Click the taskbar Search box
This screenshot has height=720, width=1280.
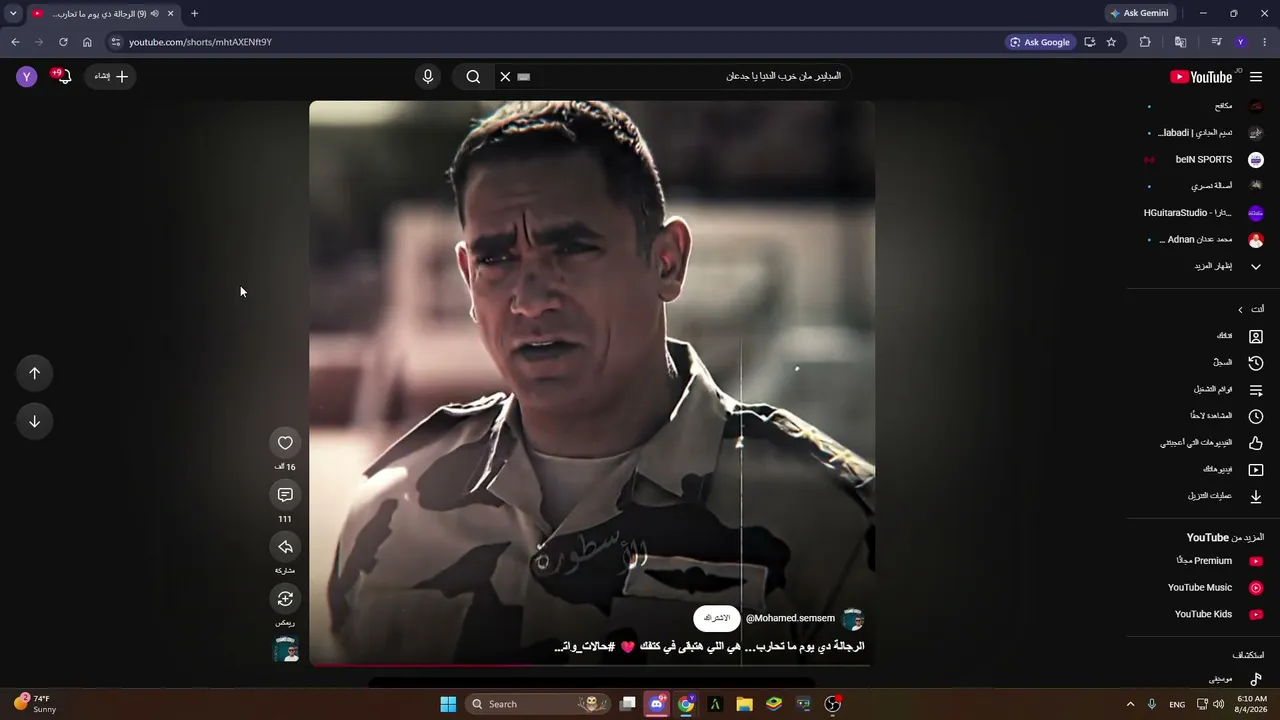[x=540, y=704]
